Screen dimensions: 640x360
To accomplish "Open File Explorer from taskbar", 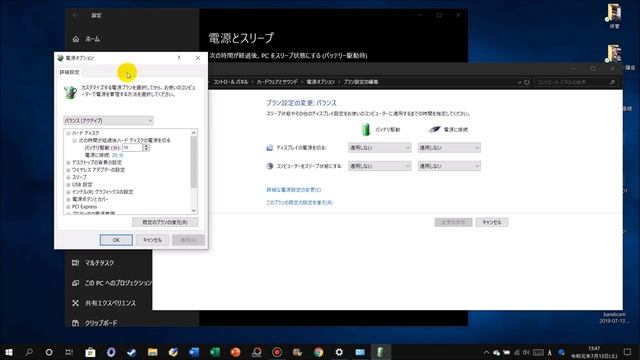I will click(x=152, y=352).
